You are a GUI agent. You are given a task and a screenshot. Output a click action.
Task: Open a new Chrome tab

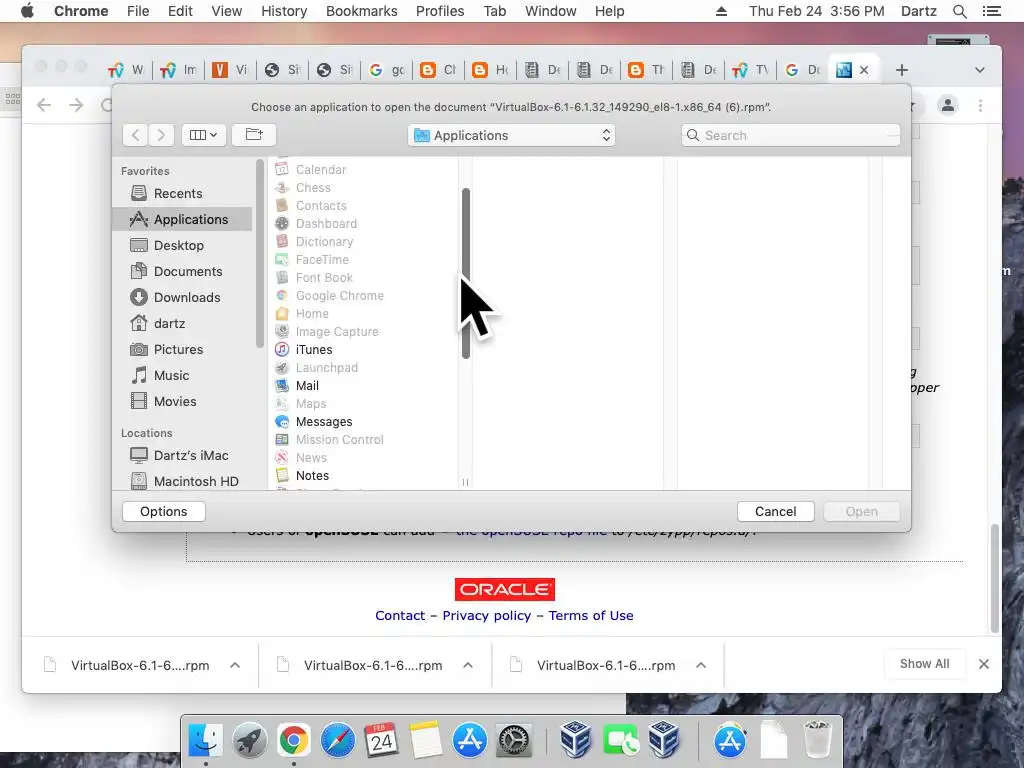(902, 70)
